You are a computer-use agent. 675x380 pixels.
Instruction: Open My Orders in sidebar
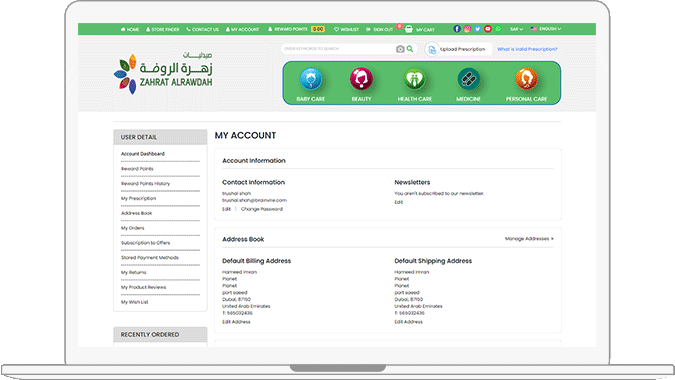(x=133, y=228)
